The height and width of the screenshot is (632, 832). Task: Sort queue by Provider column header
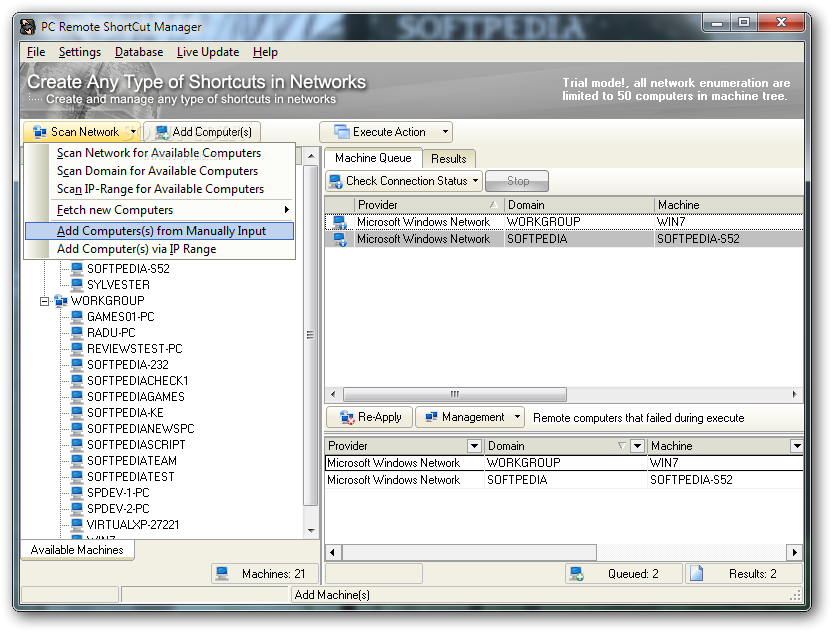click(429, 205)
